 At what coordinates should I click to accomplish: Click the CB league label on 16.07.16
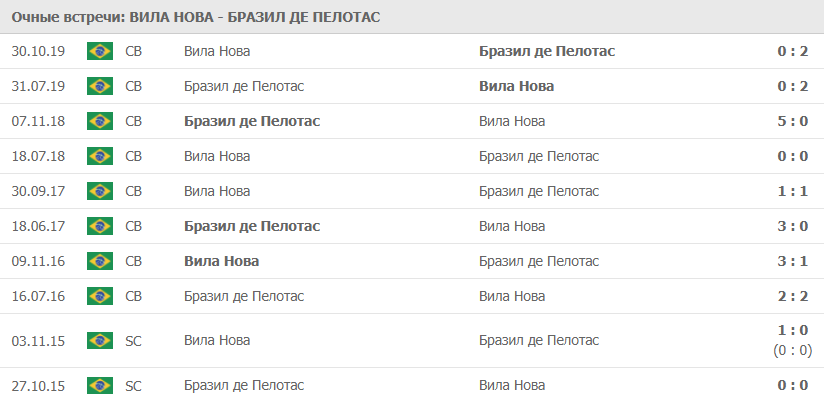click(x=133, y=296)
